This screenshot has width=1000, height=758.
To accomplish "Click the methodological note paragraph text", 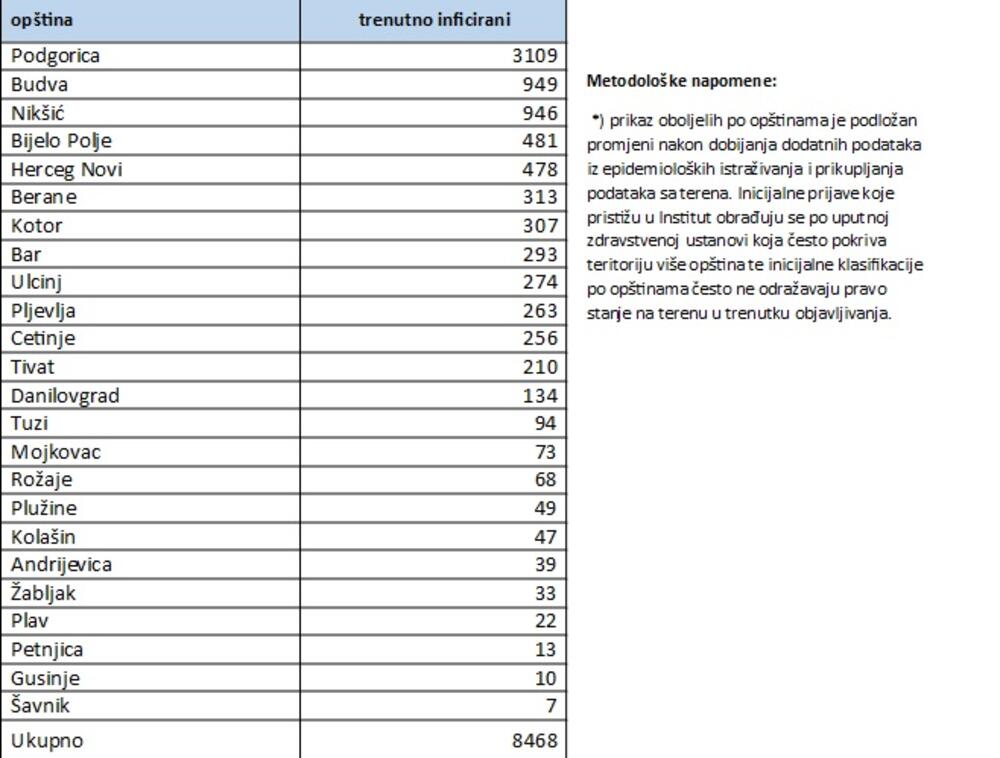I will [x=755, y=217].
